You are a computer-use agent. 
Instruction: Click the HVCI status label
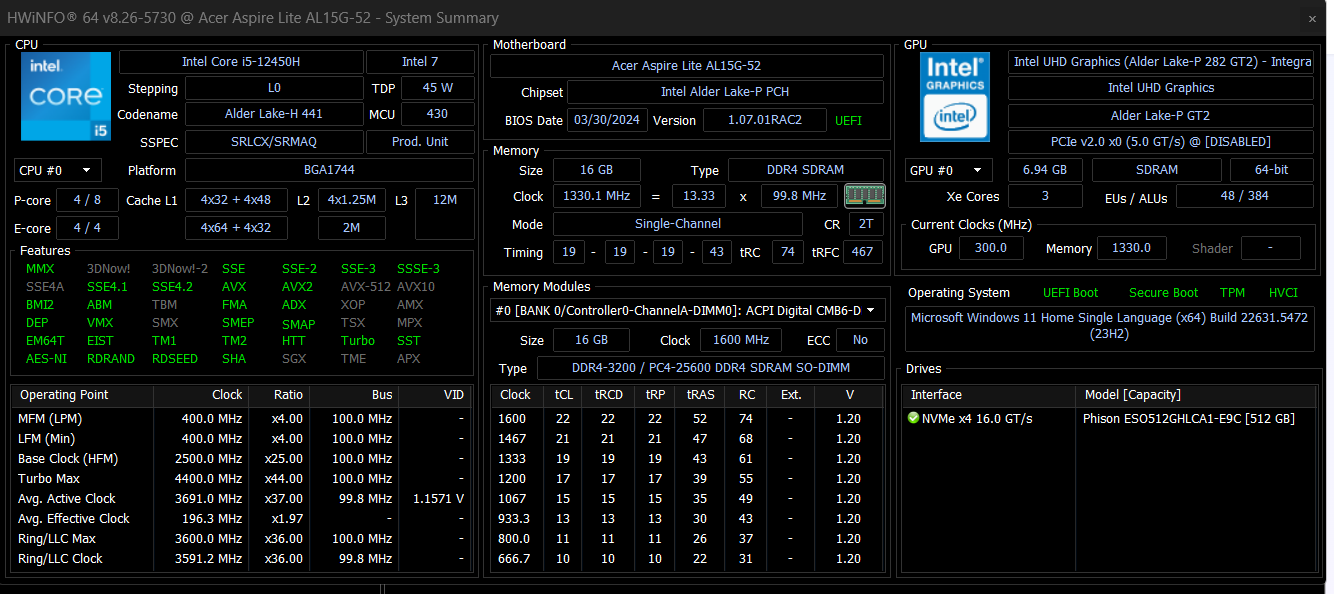click(x=1283, y=293)
